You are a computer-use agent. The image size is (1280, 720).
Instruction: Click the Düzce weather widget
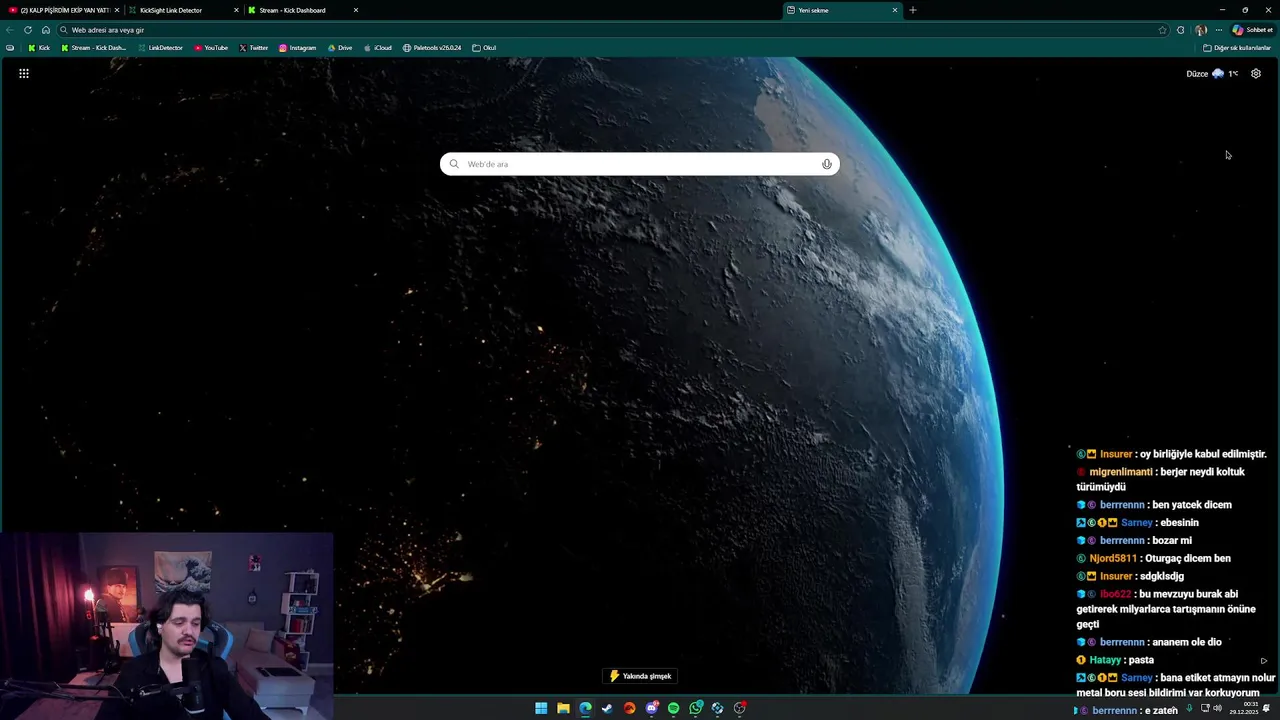1212,73
